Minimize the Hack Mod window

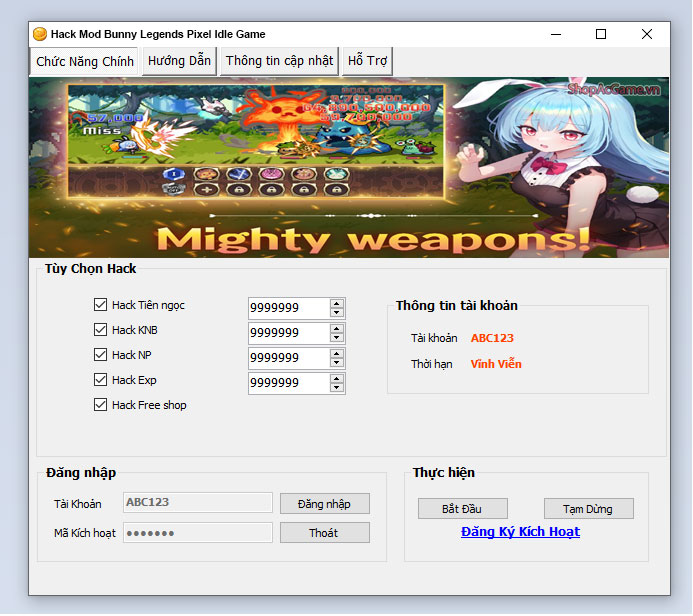[556, 34]
